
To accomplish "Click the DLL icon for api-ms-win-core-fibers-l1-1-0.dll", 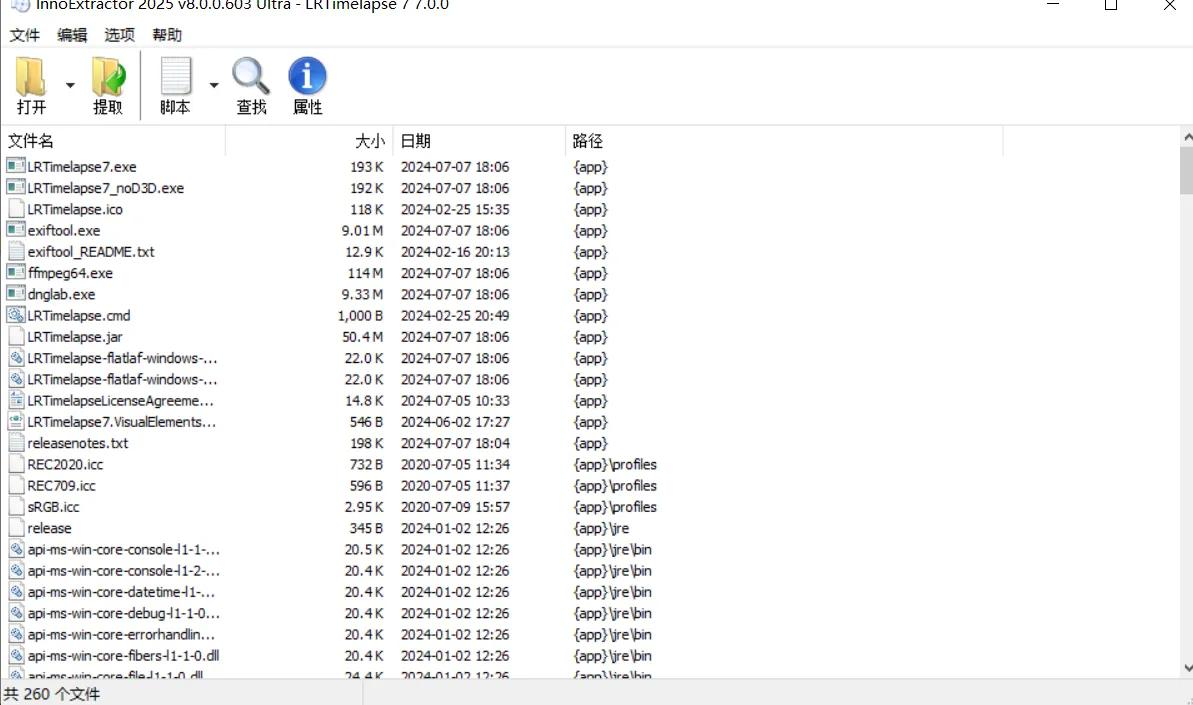I will pos(15,656).
